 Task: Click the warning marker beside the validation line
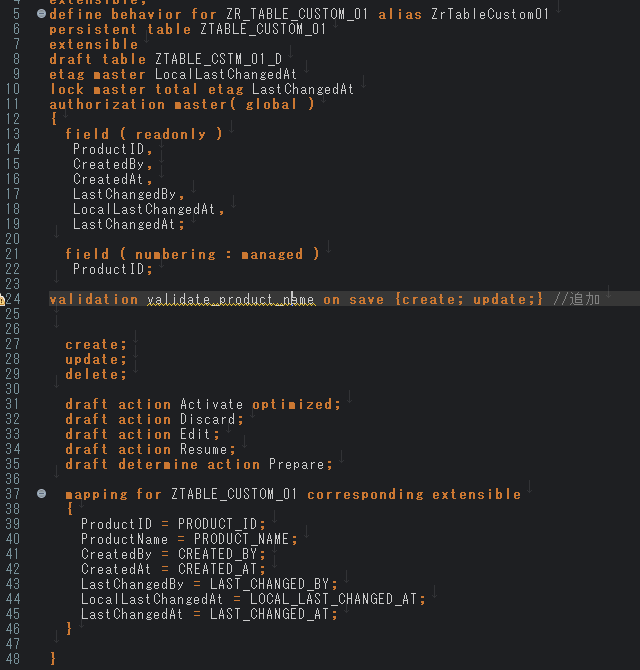click(x=3, y=300)
